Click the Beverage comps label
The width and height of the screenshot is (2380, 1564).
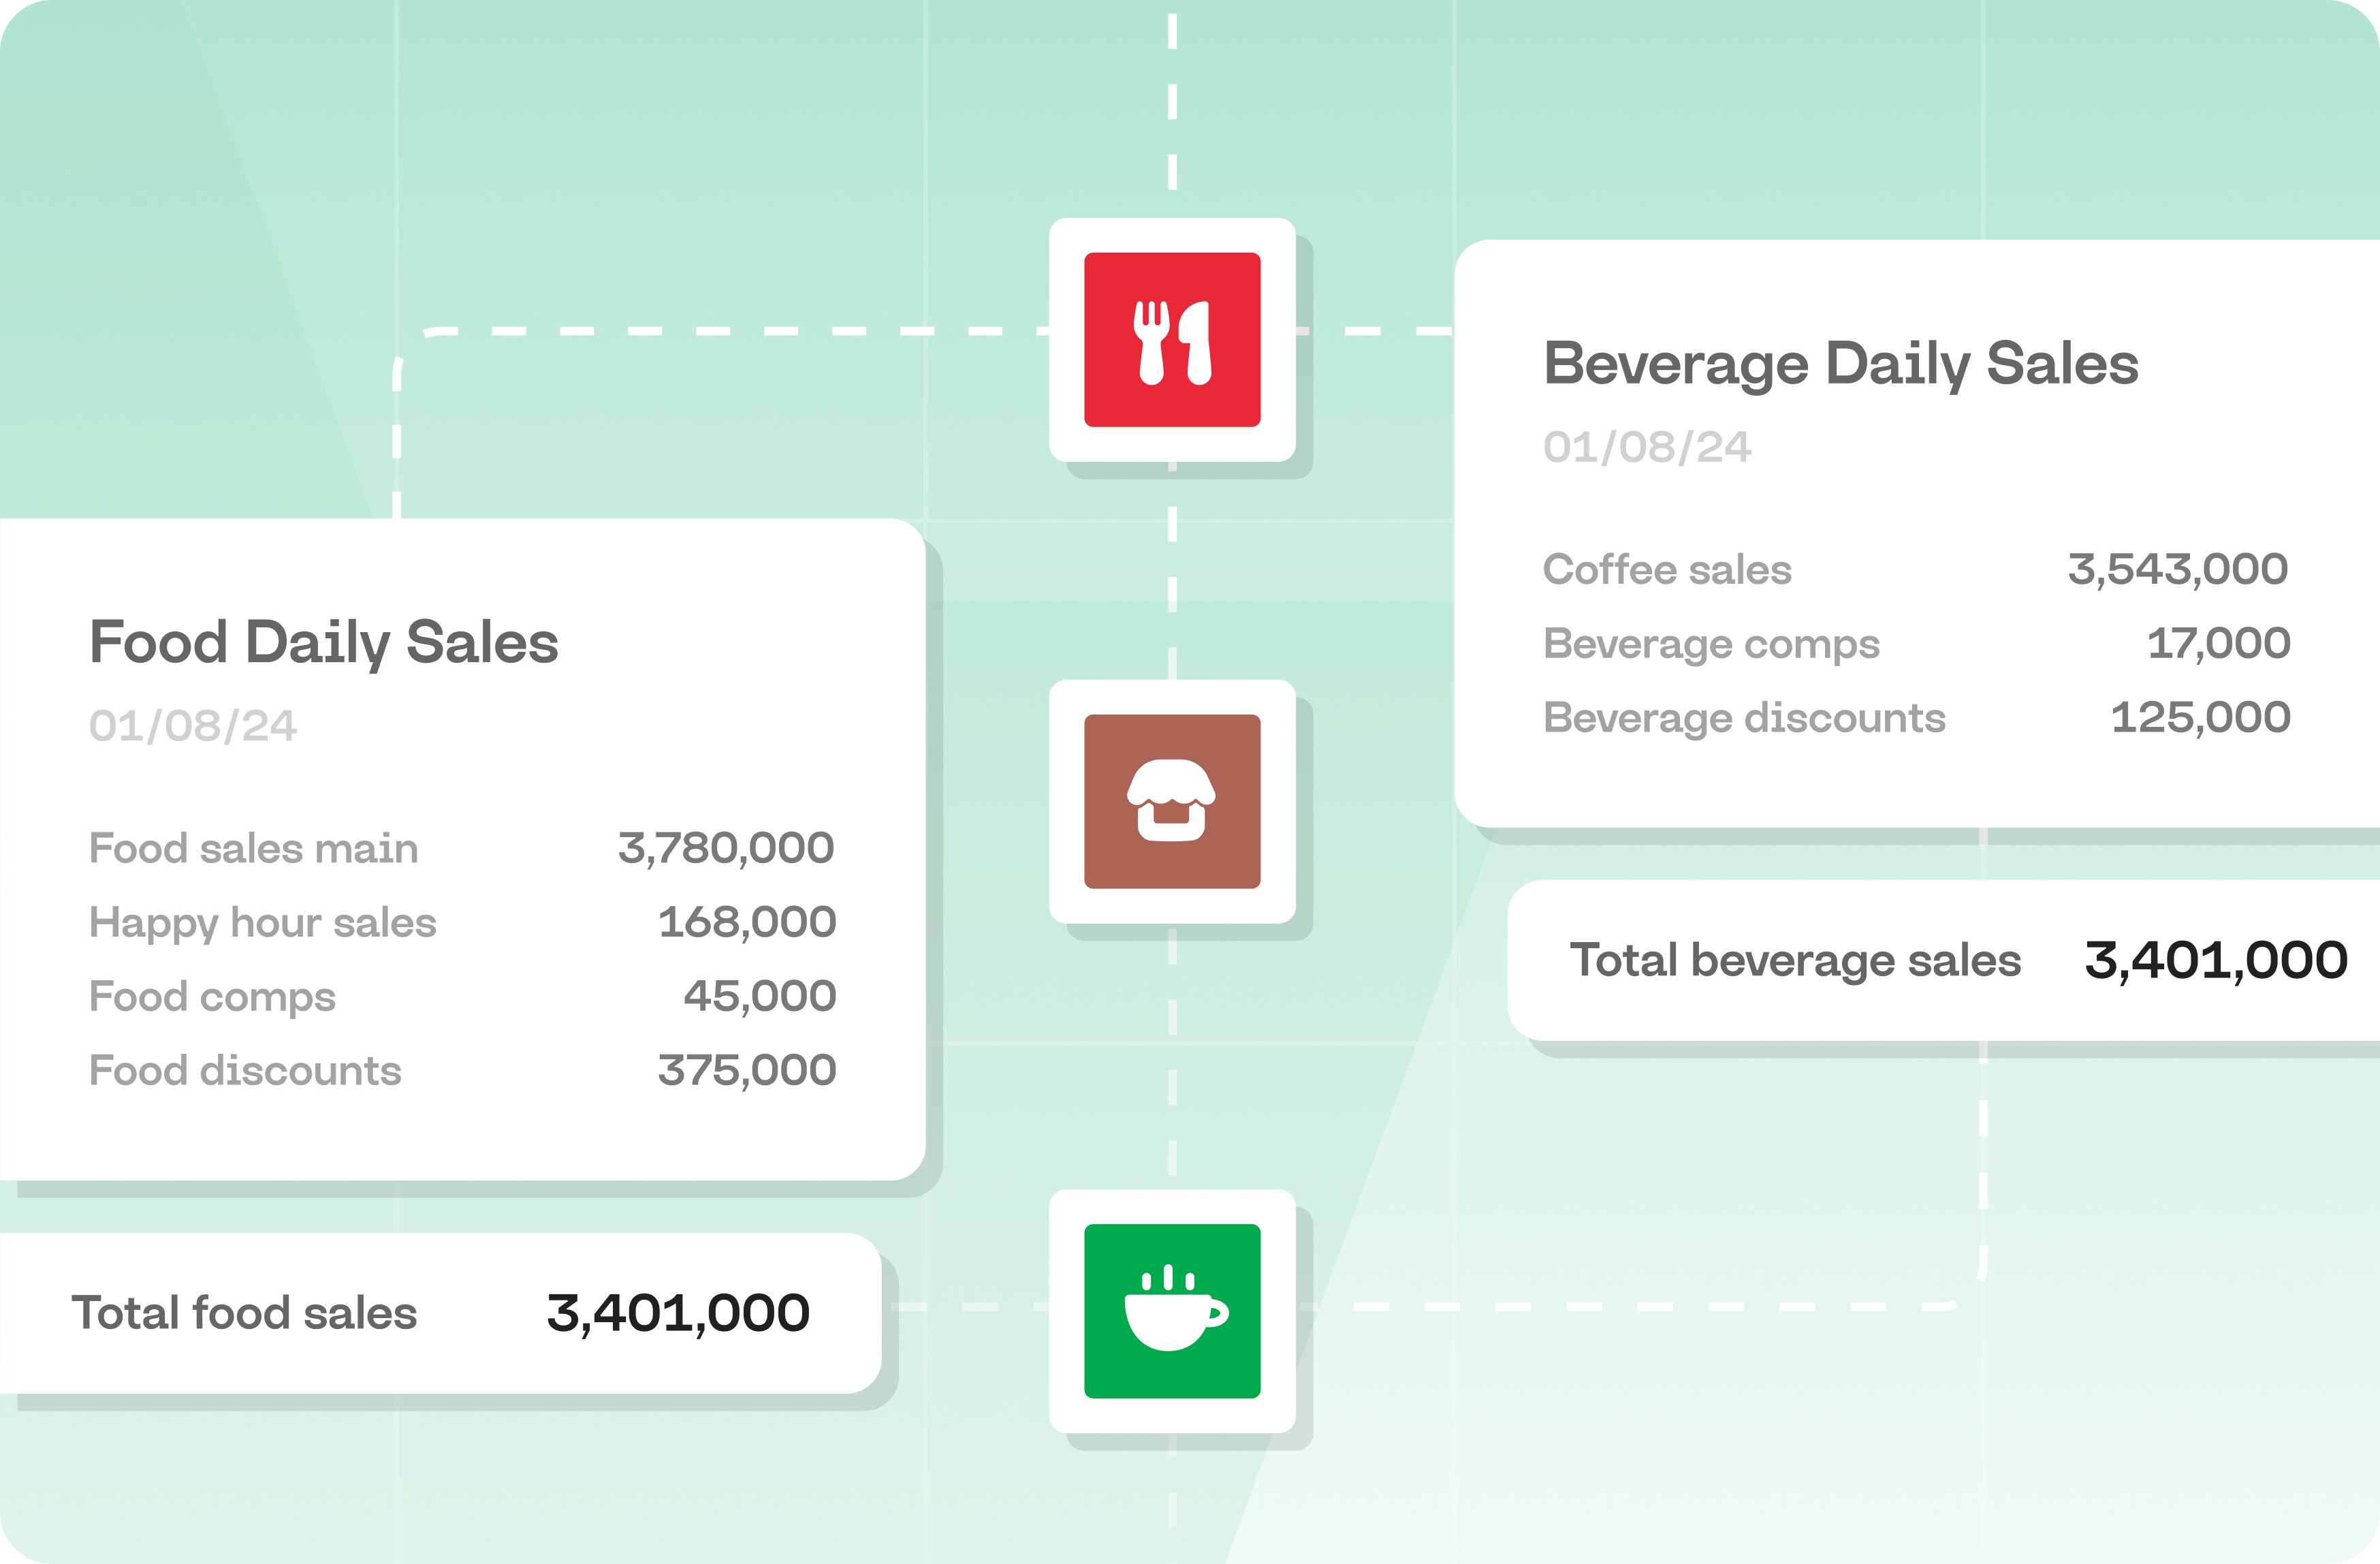coord(1711,644)
